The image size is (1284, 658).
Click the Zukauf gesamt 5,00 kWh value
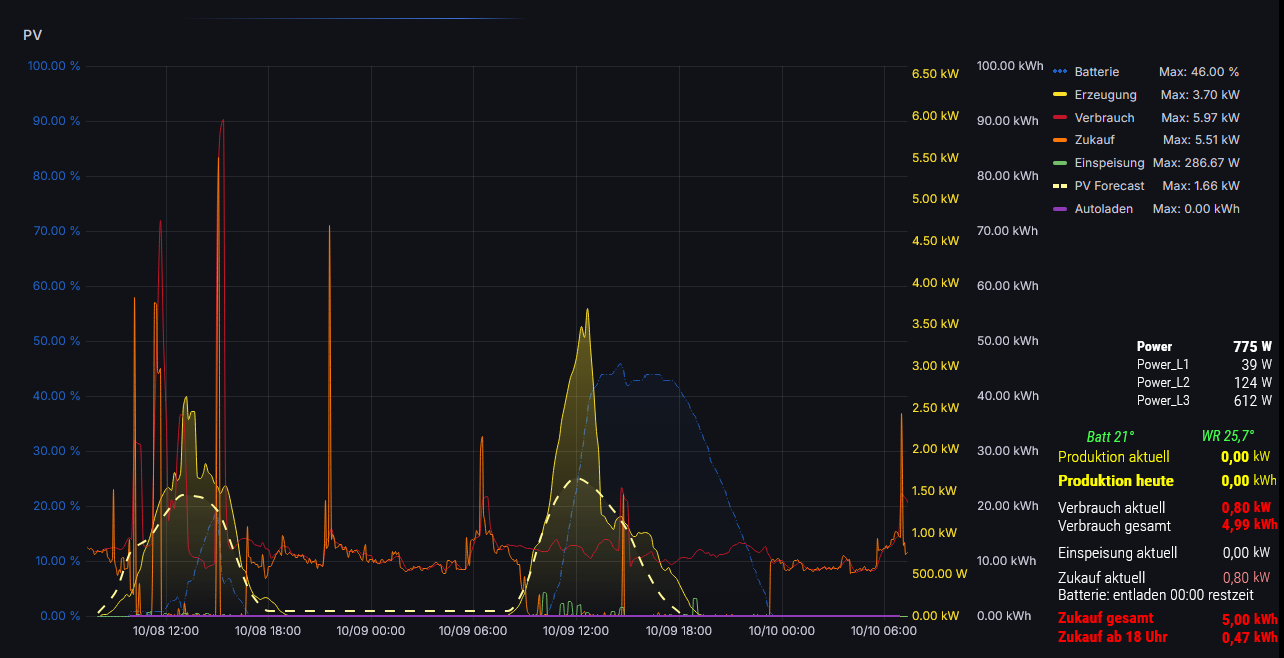[1249, 618]
